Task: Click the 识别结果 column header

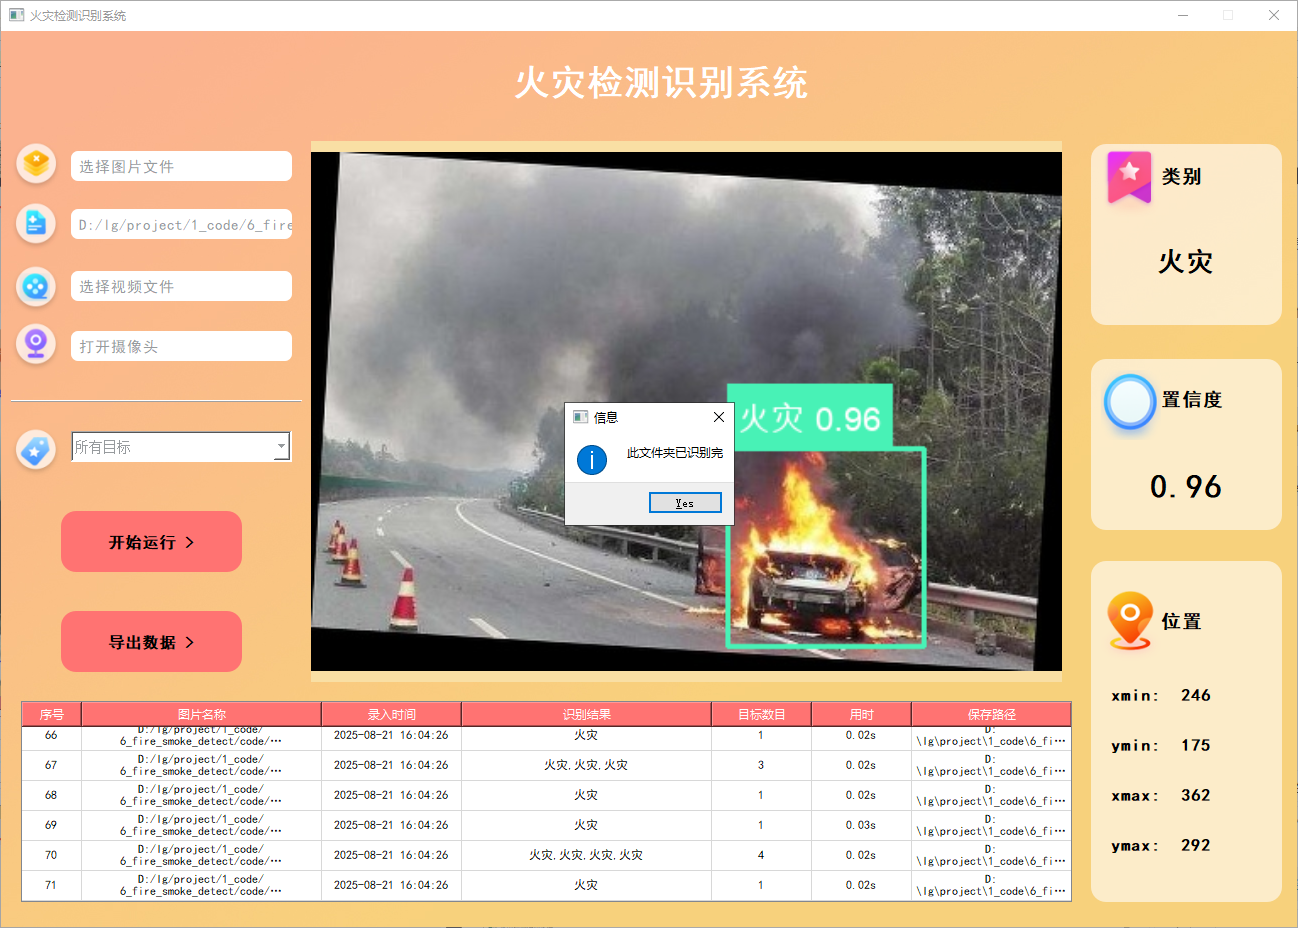Action: click(586, 714)
